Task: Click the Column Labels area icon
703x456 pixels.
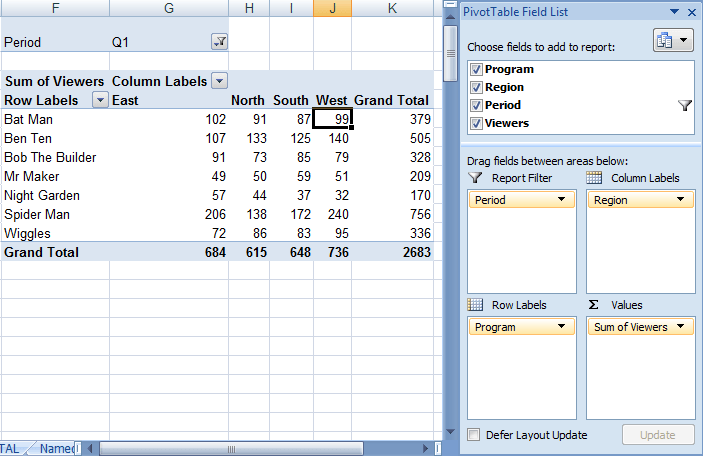Action: [594, 178]
